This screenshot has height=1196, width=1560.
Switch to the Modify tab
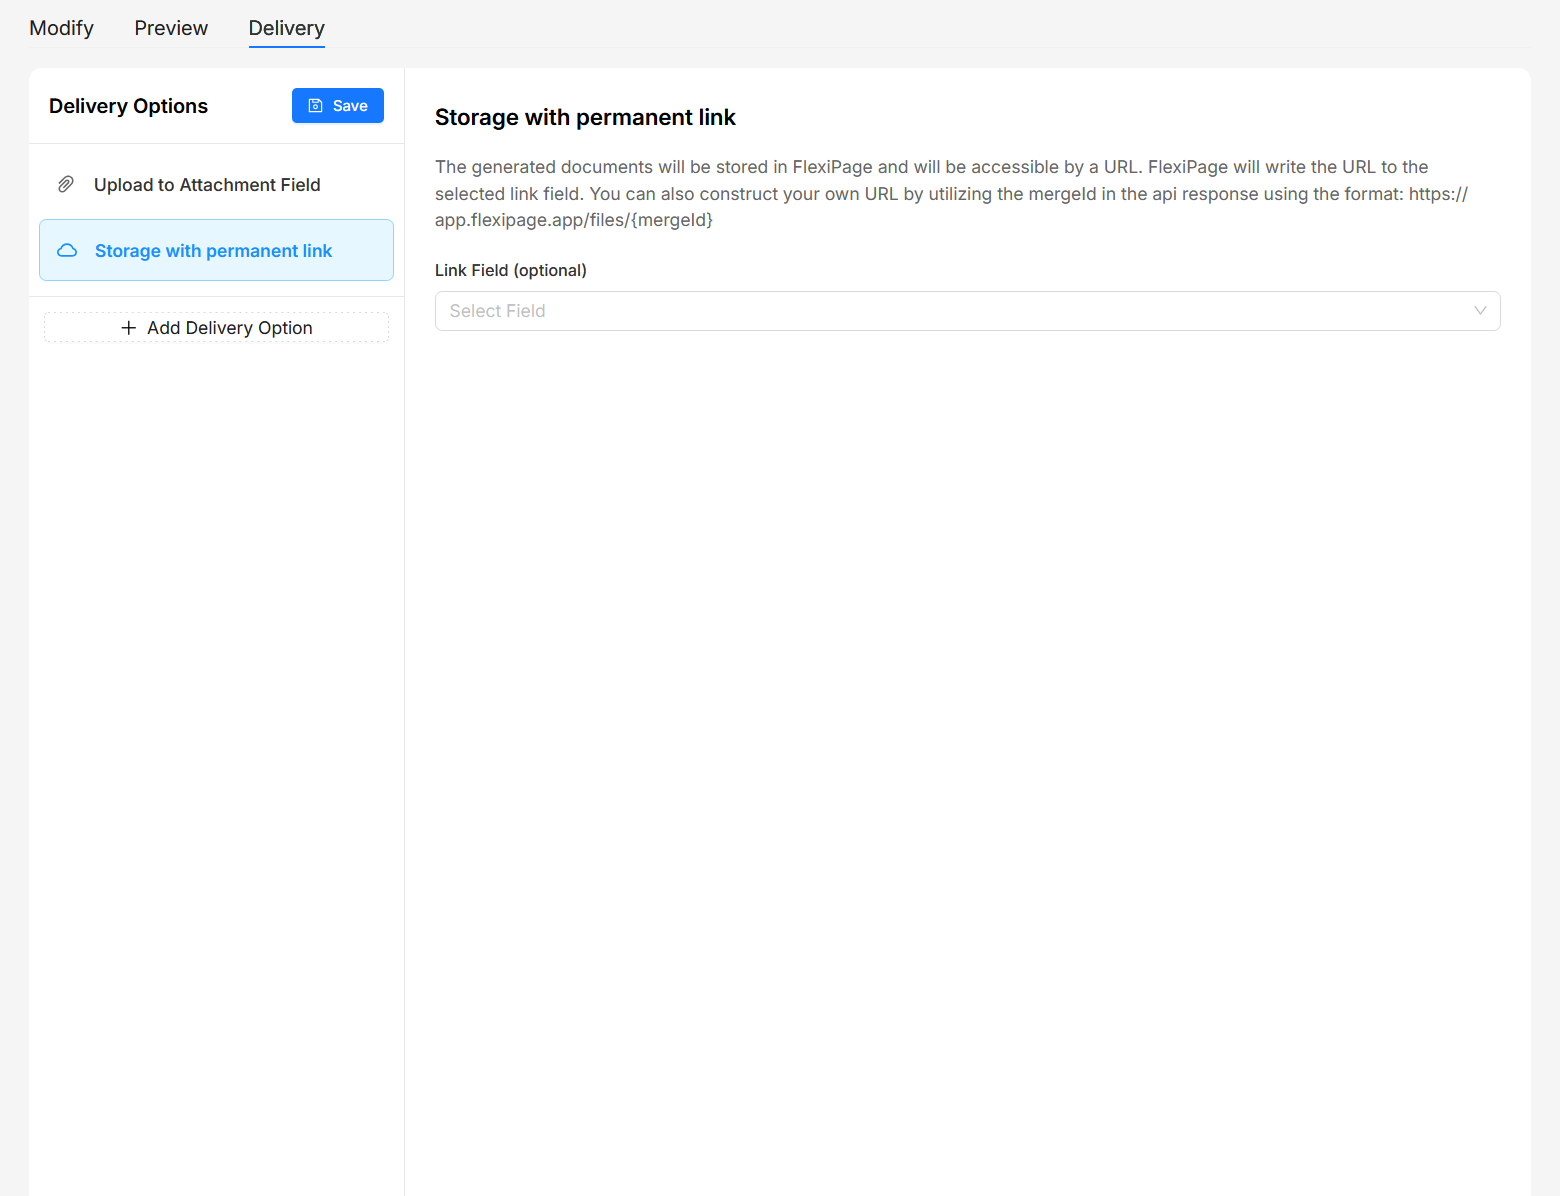(61, 28)
